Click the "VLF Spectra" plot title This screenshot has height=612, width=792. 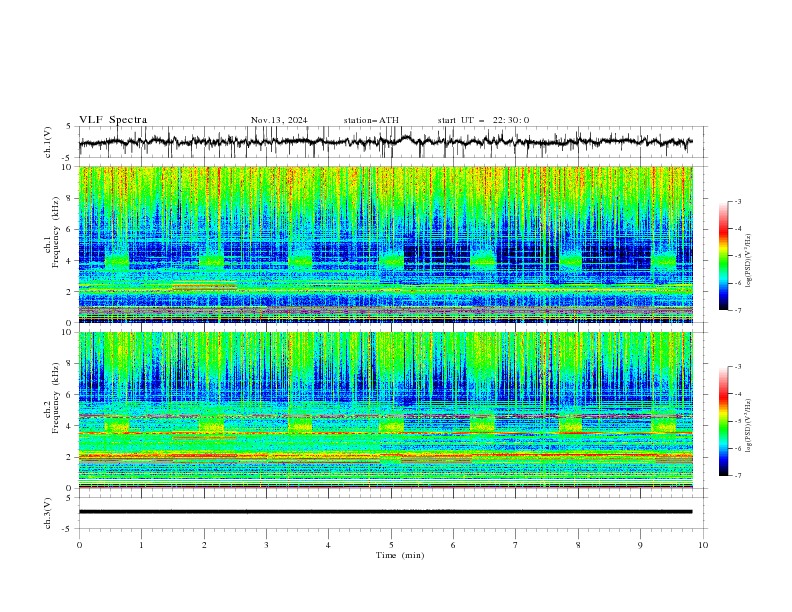[113, 120]
